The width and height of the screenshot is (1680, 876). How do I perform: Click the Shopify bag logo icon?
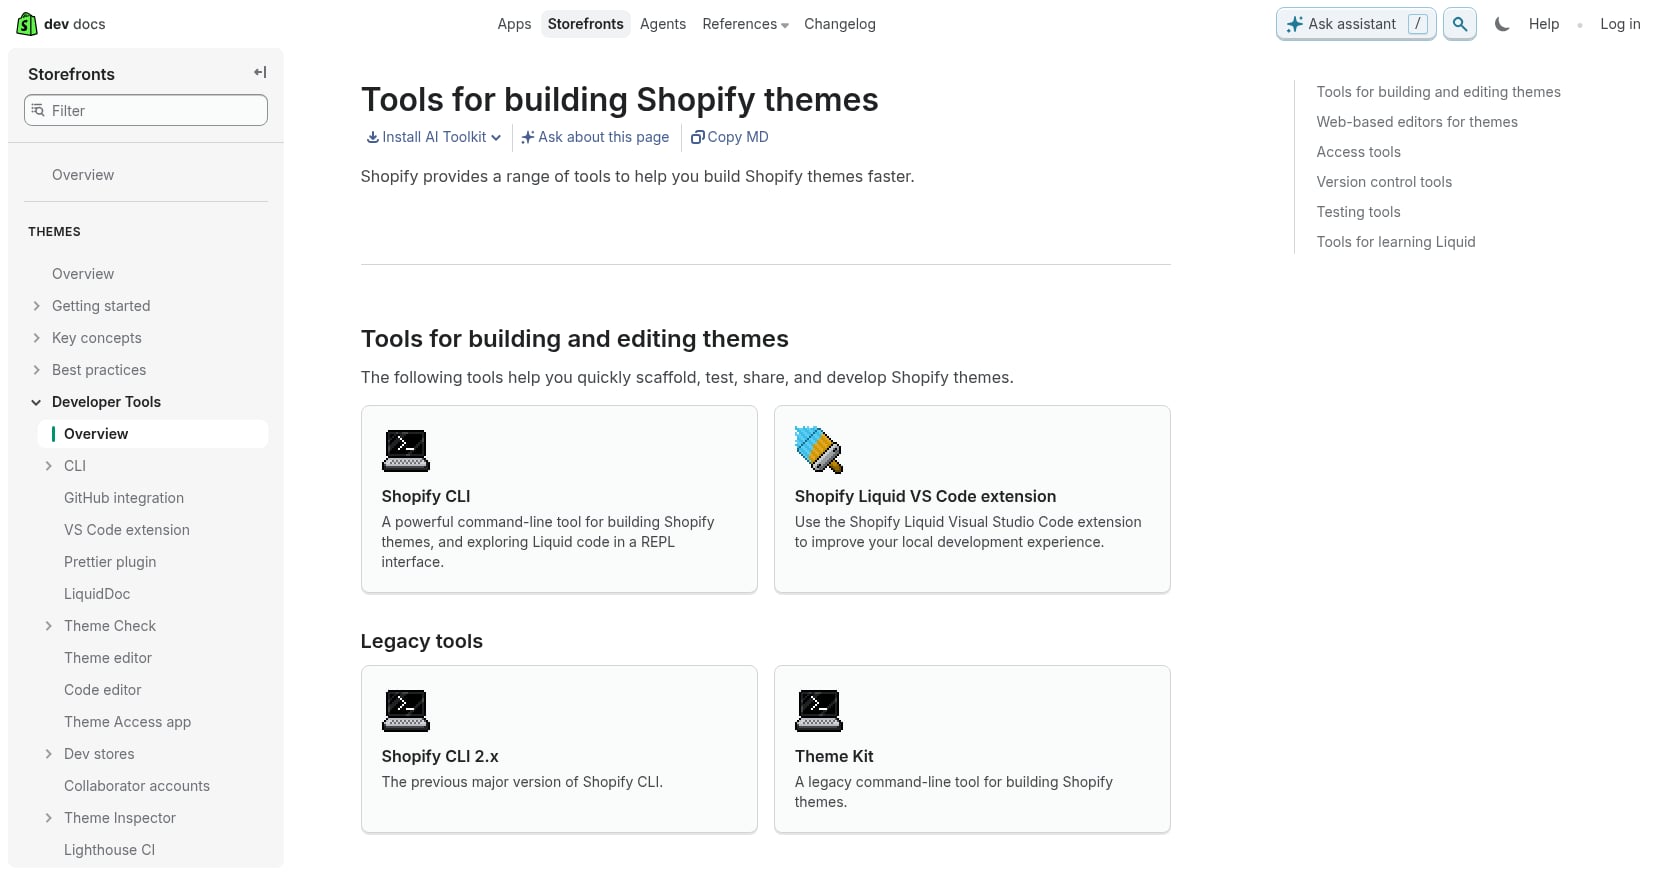27,24
